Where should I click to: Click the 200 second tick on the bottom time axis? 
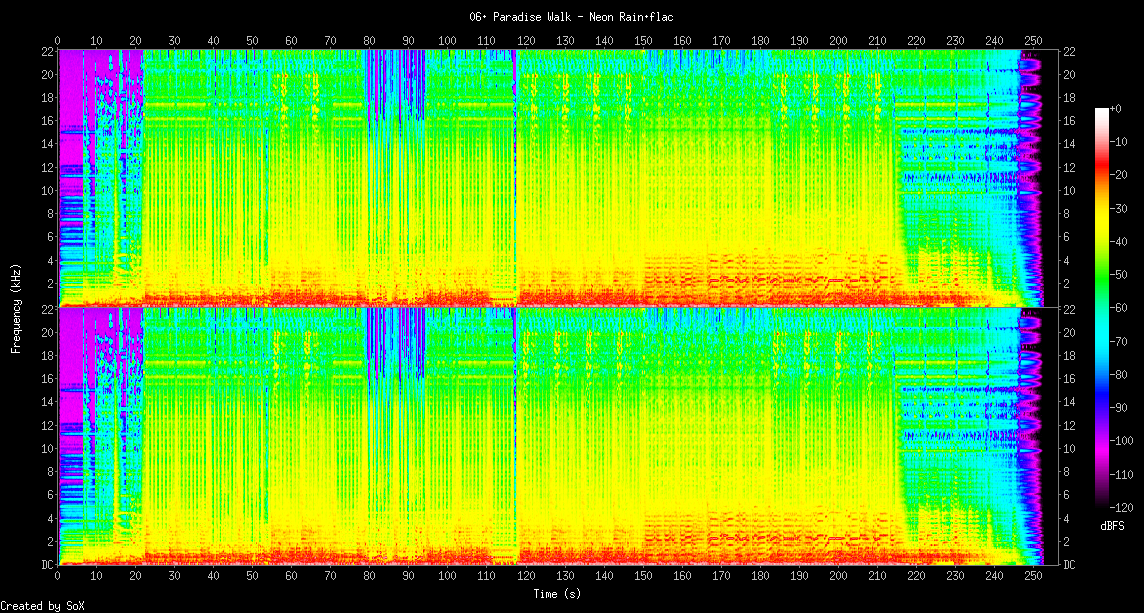(x=838, y=577)
